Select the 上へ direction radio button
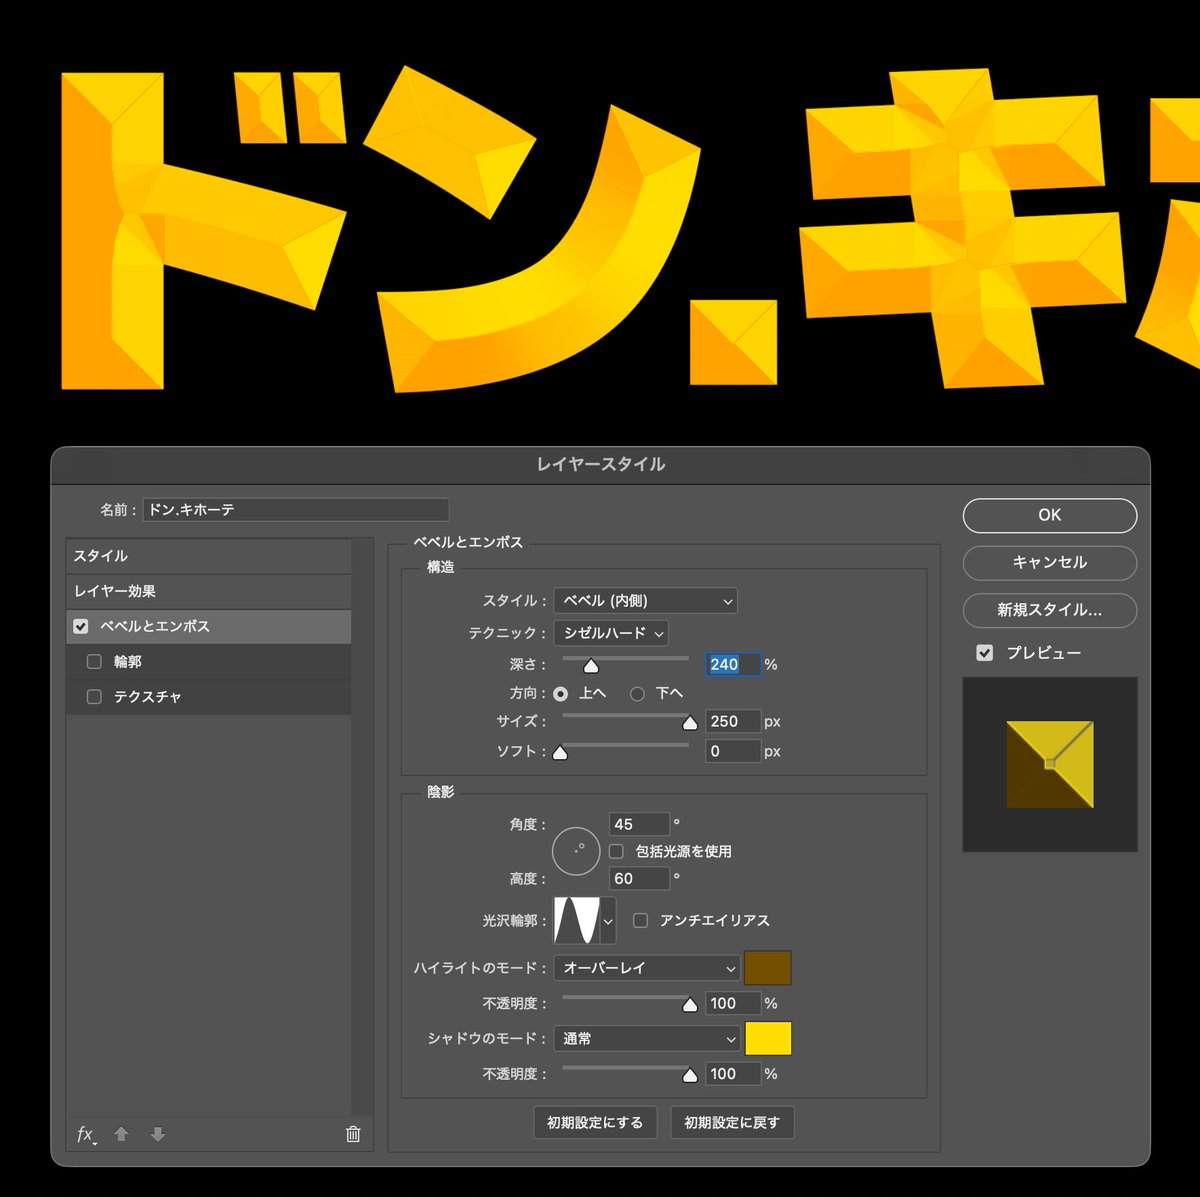The image size is (1200, 1197). point(560,693)
